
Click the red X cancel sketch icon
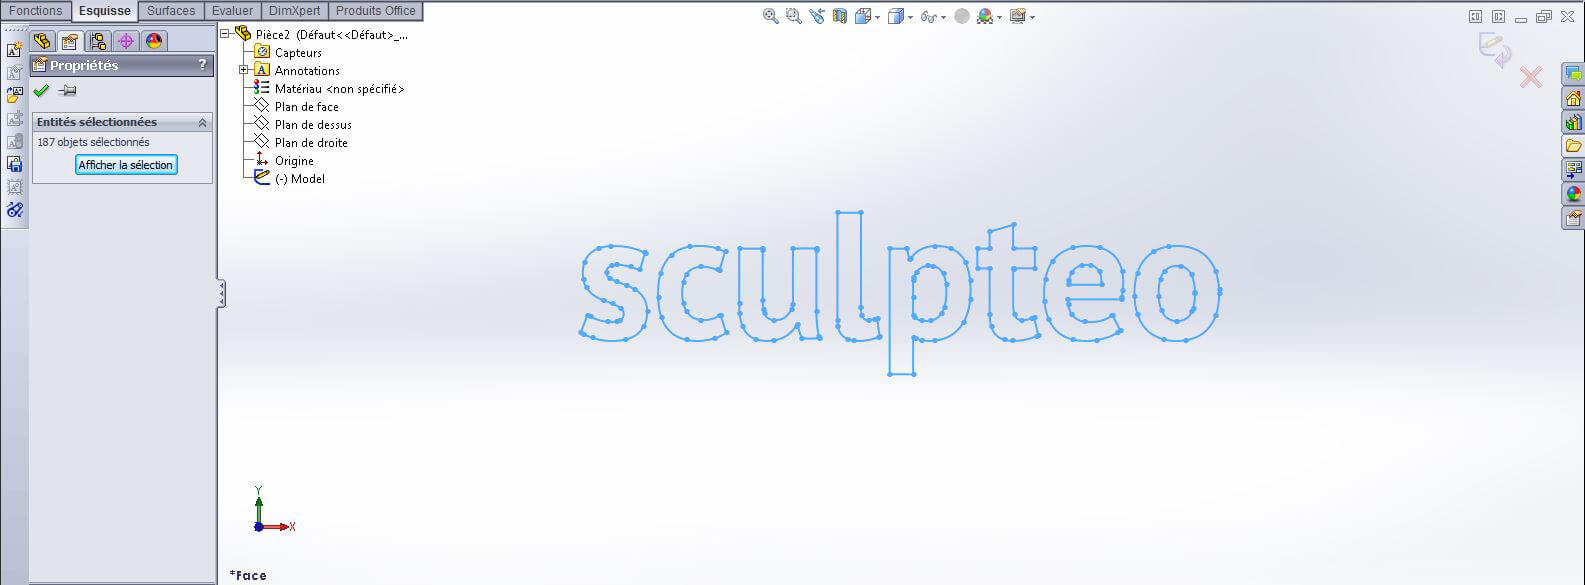(1530, 77)
